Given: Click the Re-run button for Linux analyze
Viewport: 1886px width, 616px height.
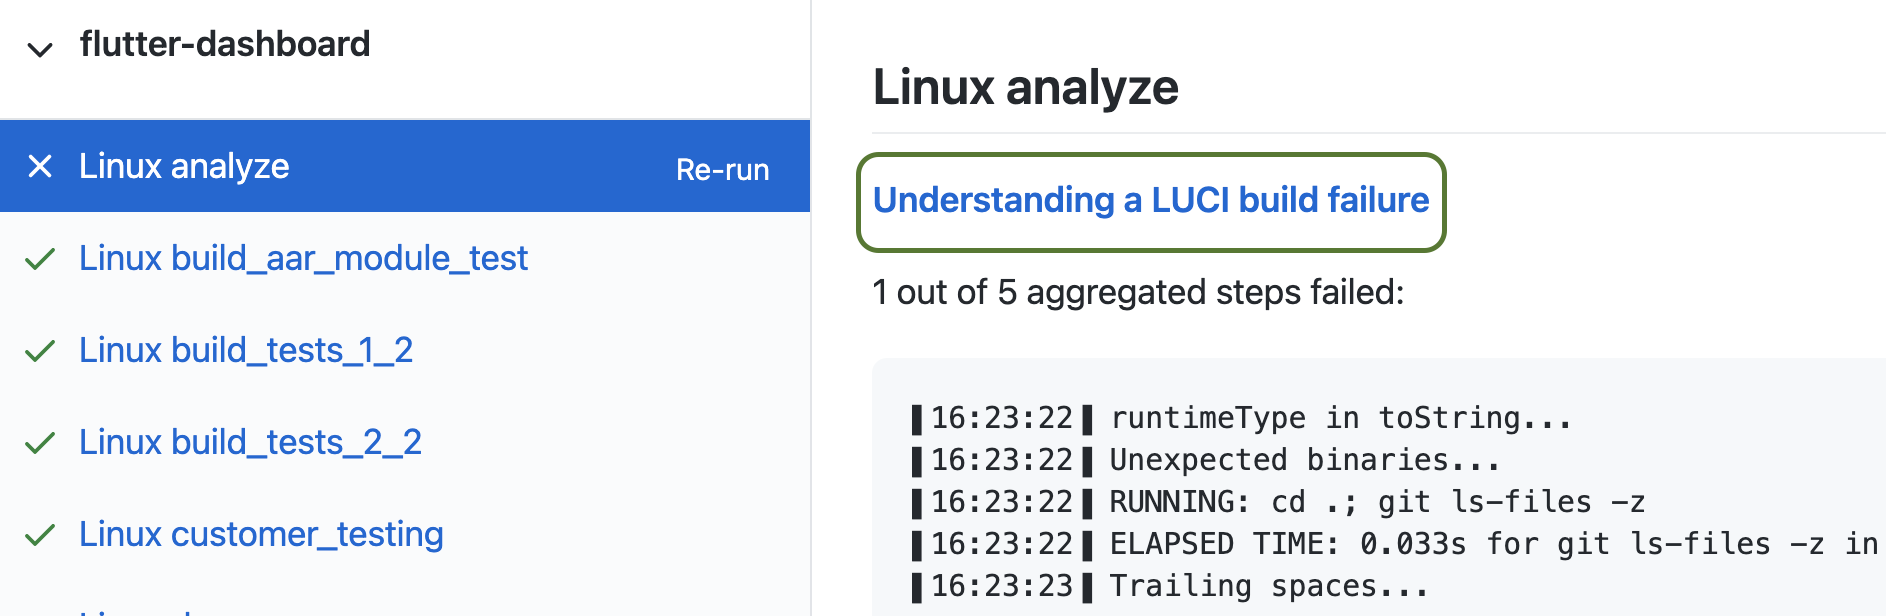Looking at the screenshot, I should pos(722,169).
